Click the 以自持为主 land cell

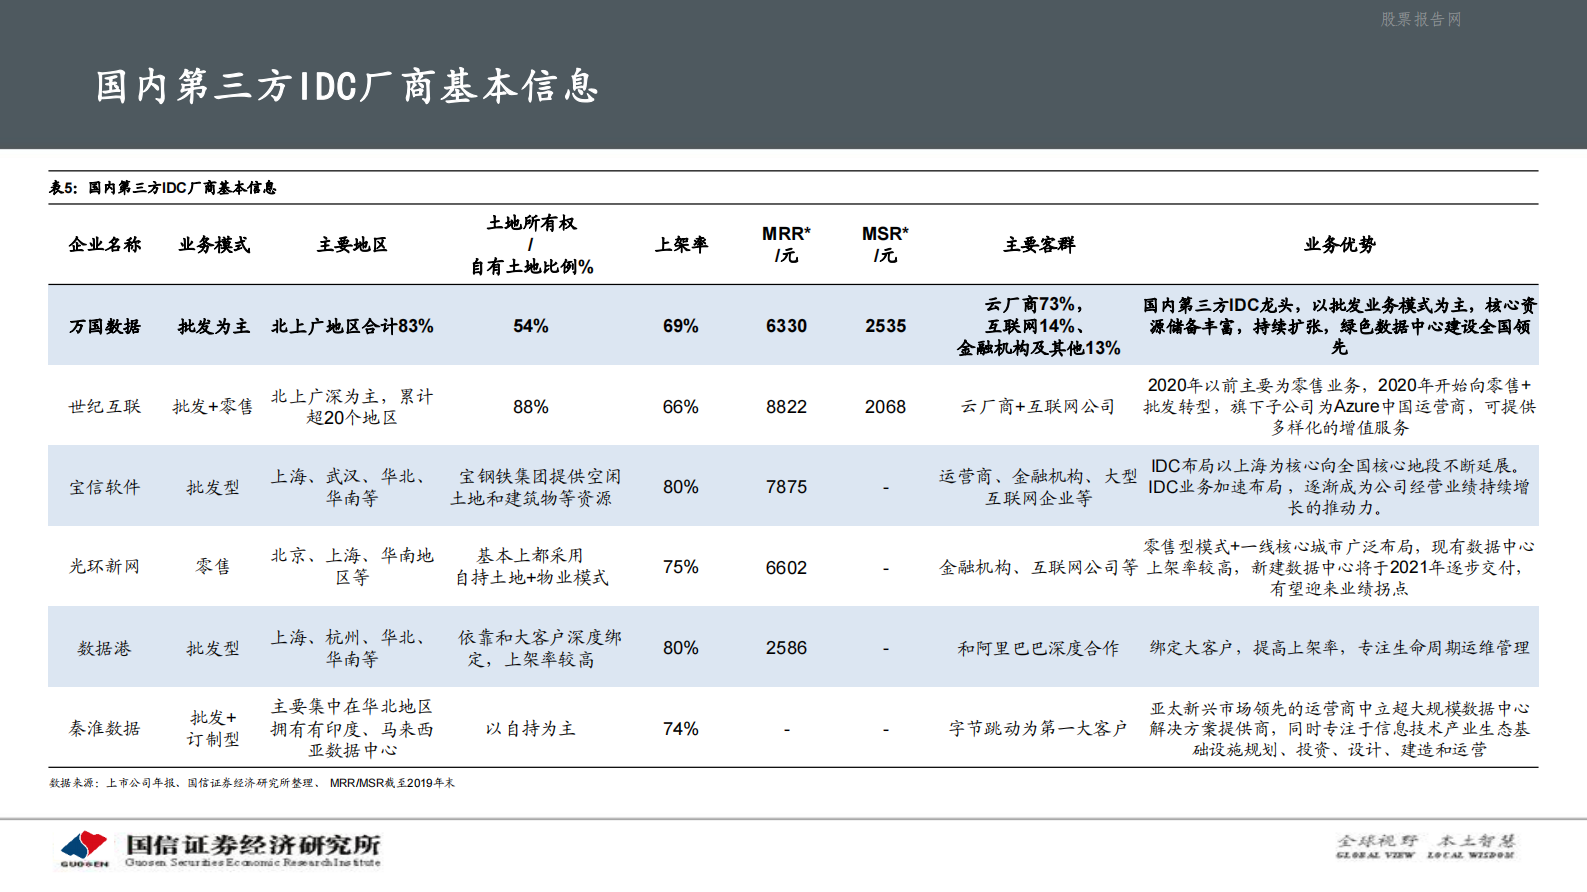pyautogui.click(x=531, y=729)
